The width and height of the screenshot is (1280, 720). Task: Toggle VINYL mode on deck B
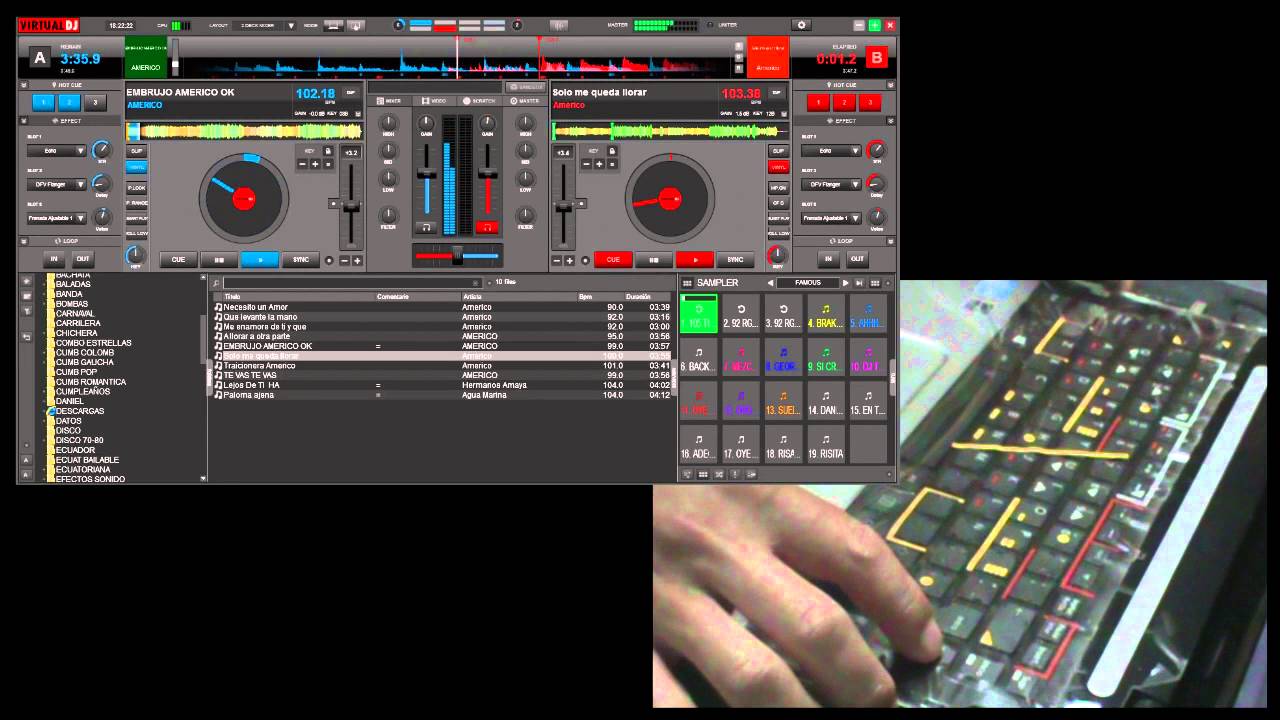(x=778, y=167)
